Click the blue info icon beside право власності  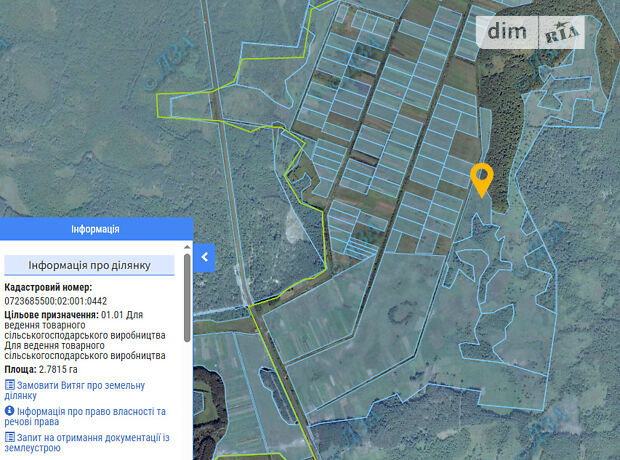coord(10,411)
